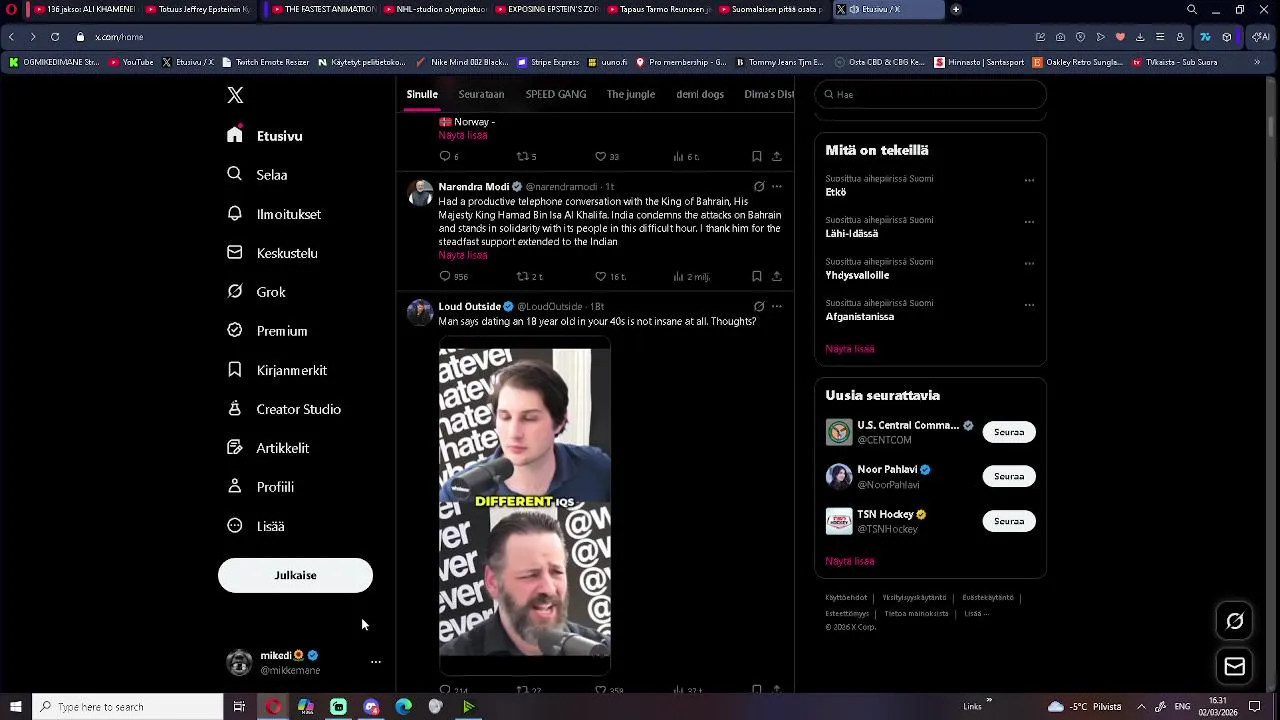This screenshot has height=720, width=1280.
Task: Open Microsoft Edge from taskbar
Action: [x=403, y=707]
